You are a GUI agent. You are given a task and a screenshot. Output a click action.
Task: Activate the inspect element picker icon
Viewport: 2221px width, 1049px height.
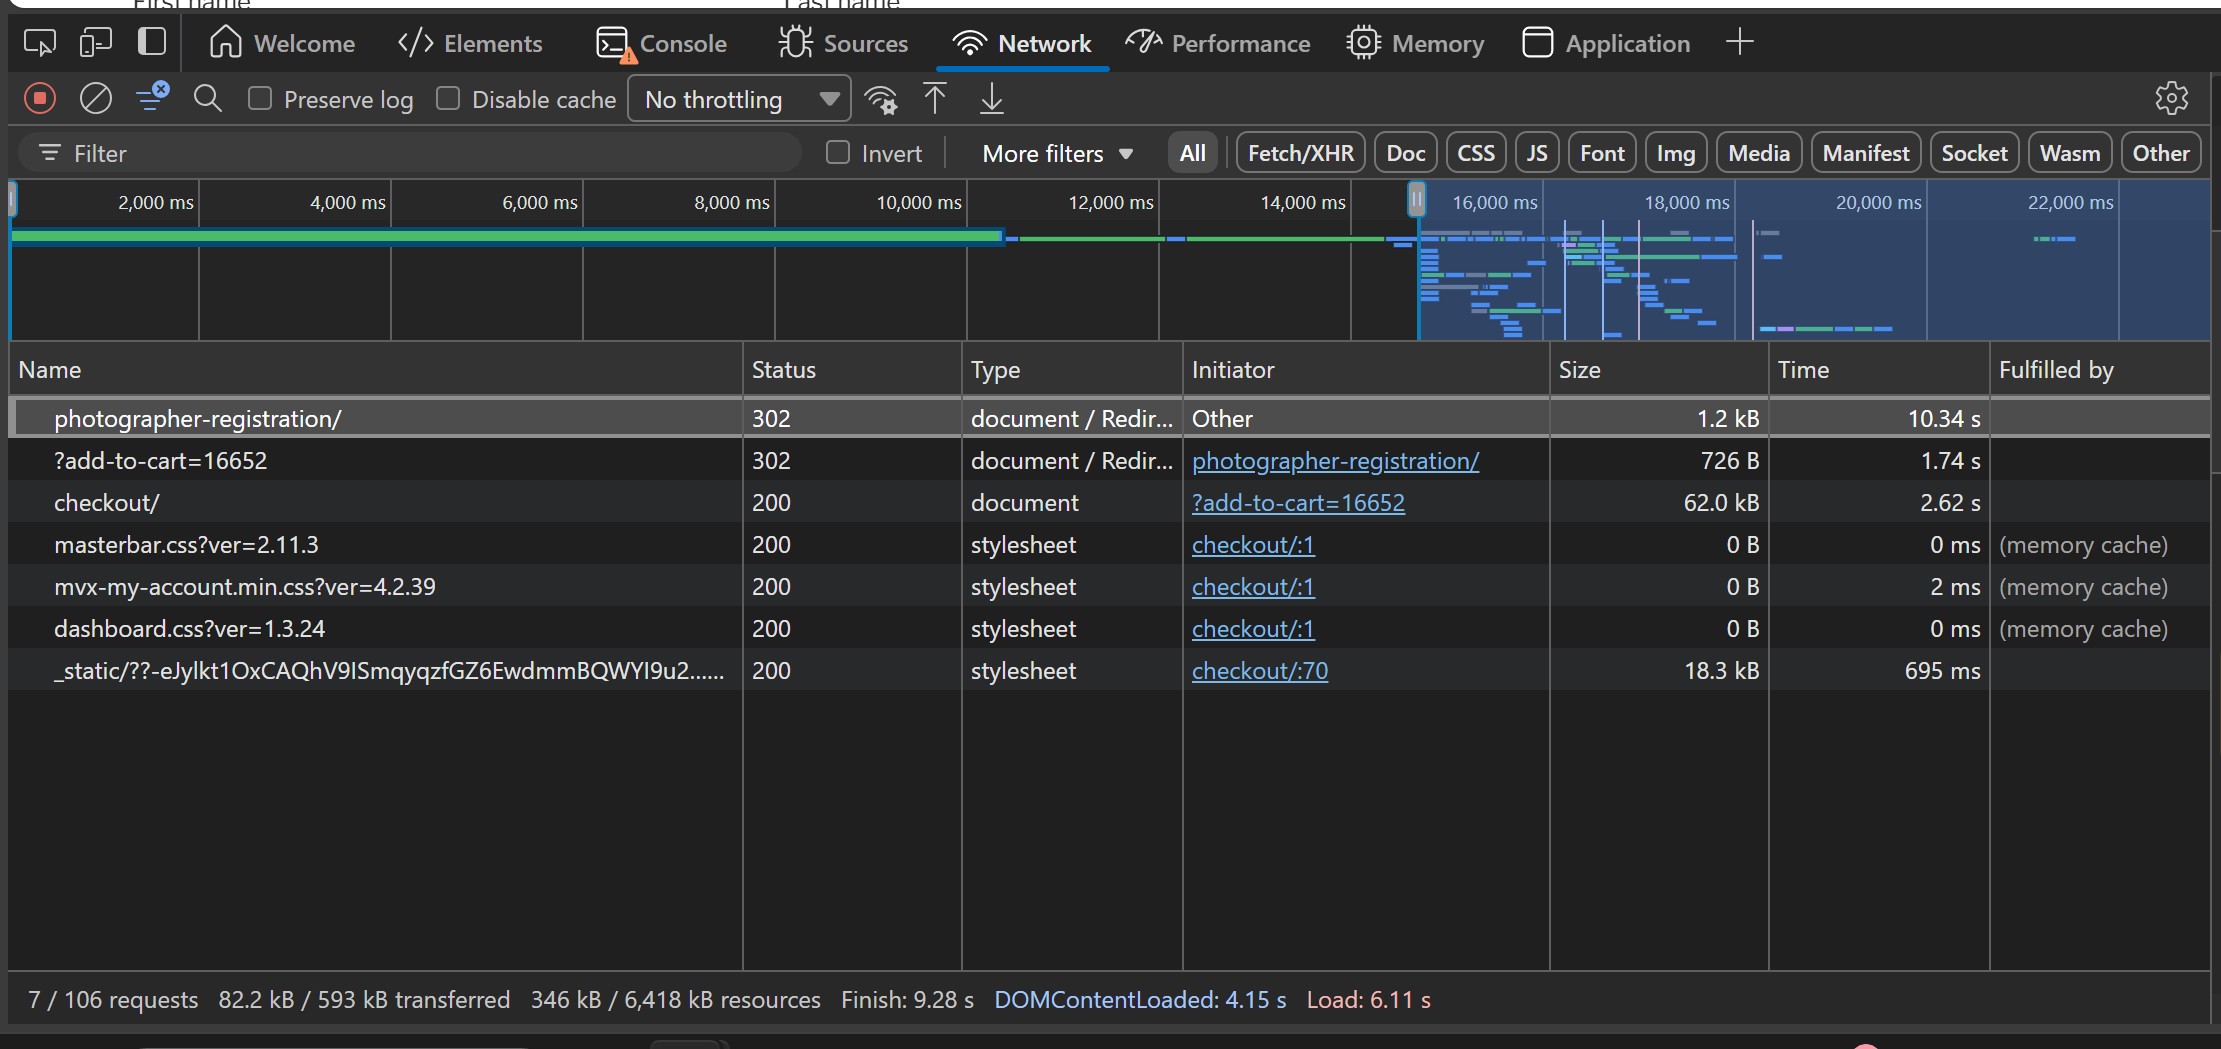pos(40,43)
